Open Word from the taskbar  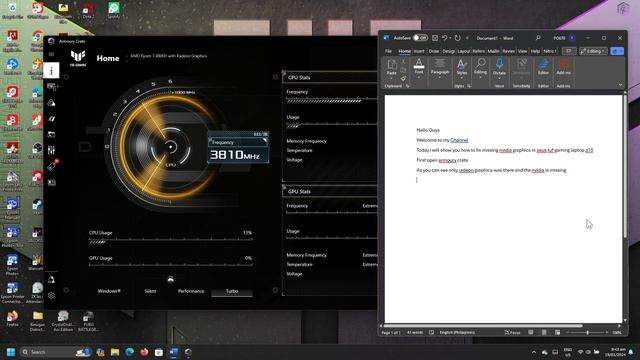[173, 352]
